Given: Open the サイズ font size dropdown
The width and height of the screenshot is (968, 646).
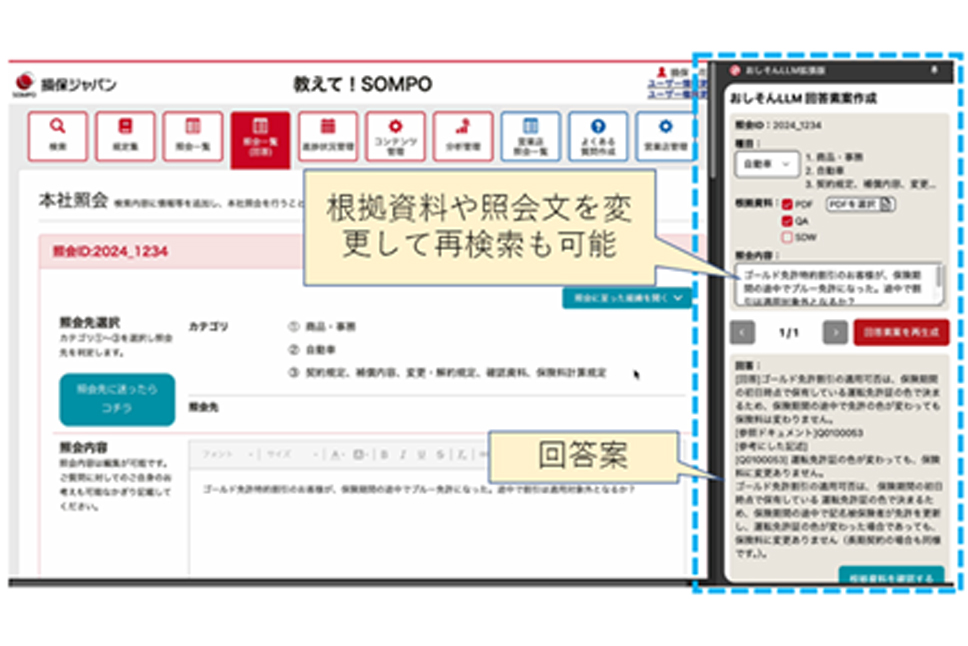Looking at the screenshot, I should 293,455.
